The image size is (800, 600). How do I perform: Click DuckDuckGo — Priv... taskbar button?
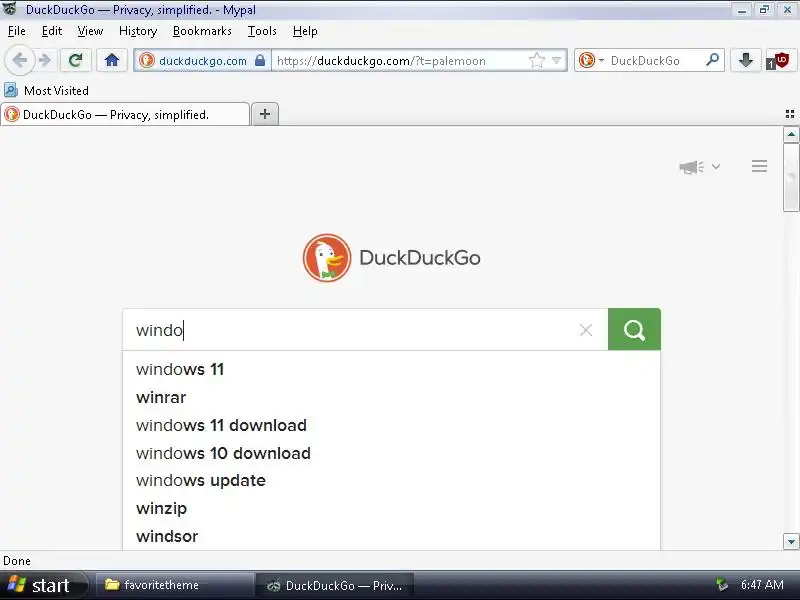coord(335,585)
